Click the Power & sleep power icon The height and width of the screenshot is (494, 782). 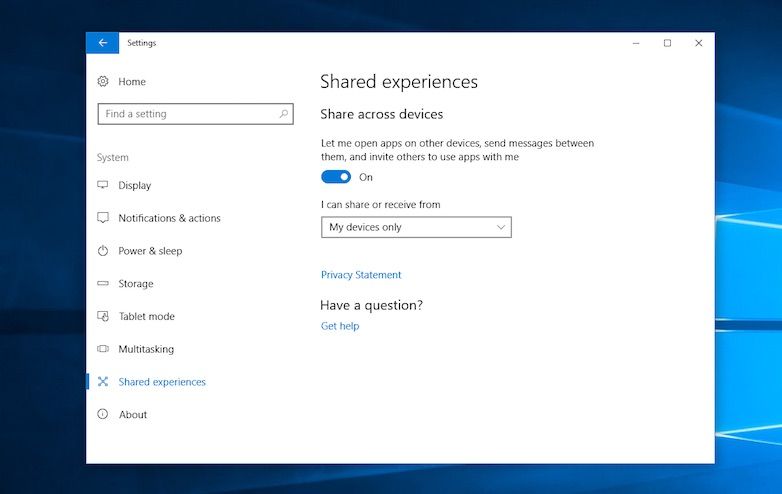[x=103, y=251]
